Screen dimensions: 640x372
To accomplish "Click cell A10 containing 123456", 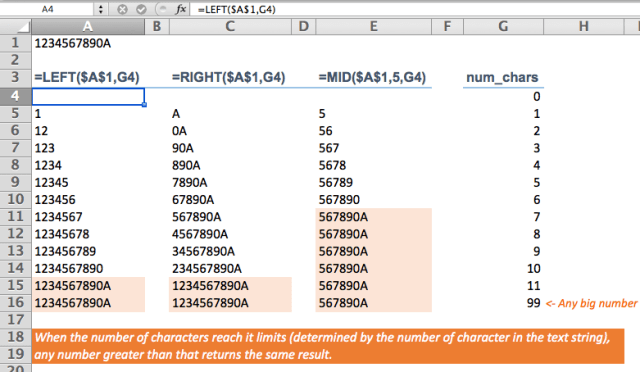I will (88, 199).
